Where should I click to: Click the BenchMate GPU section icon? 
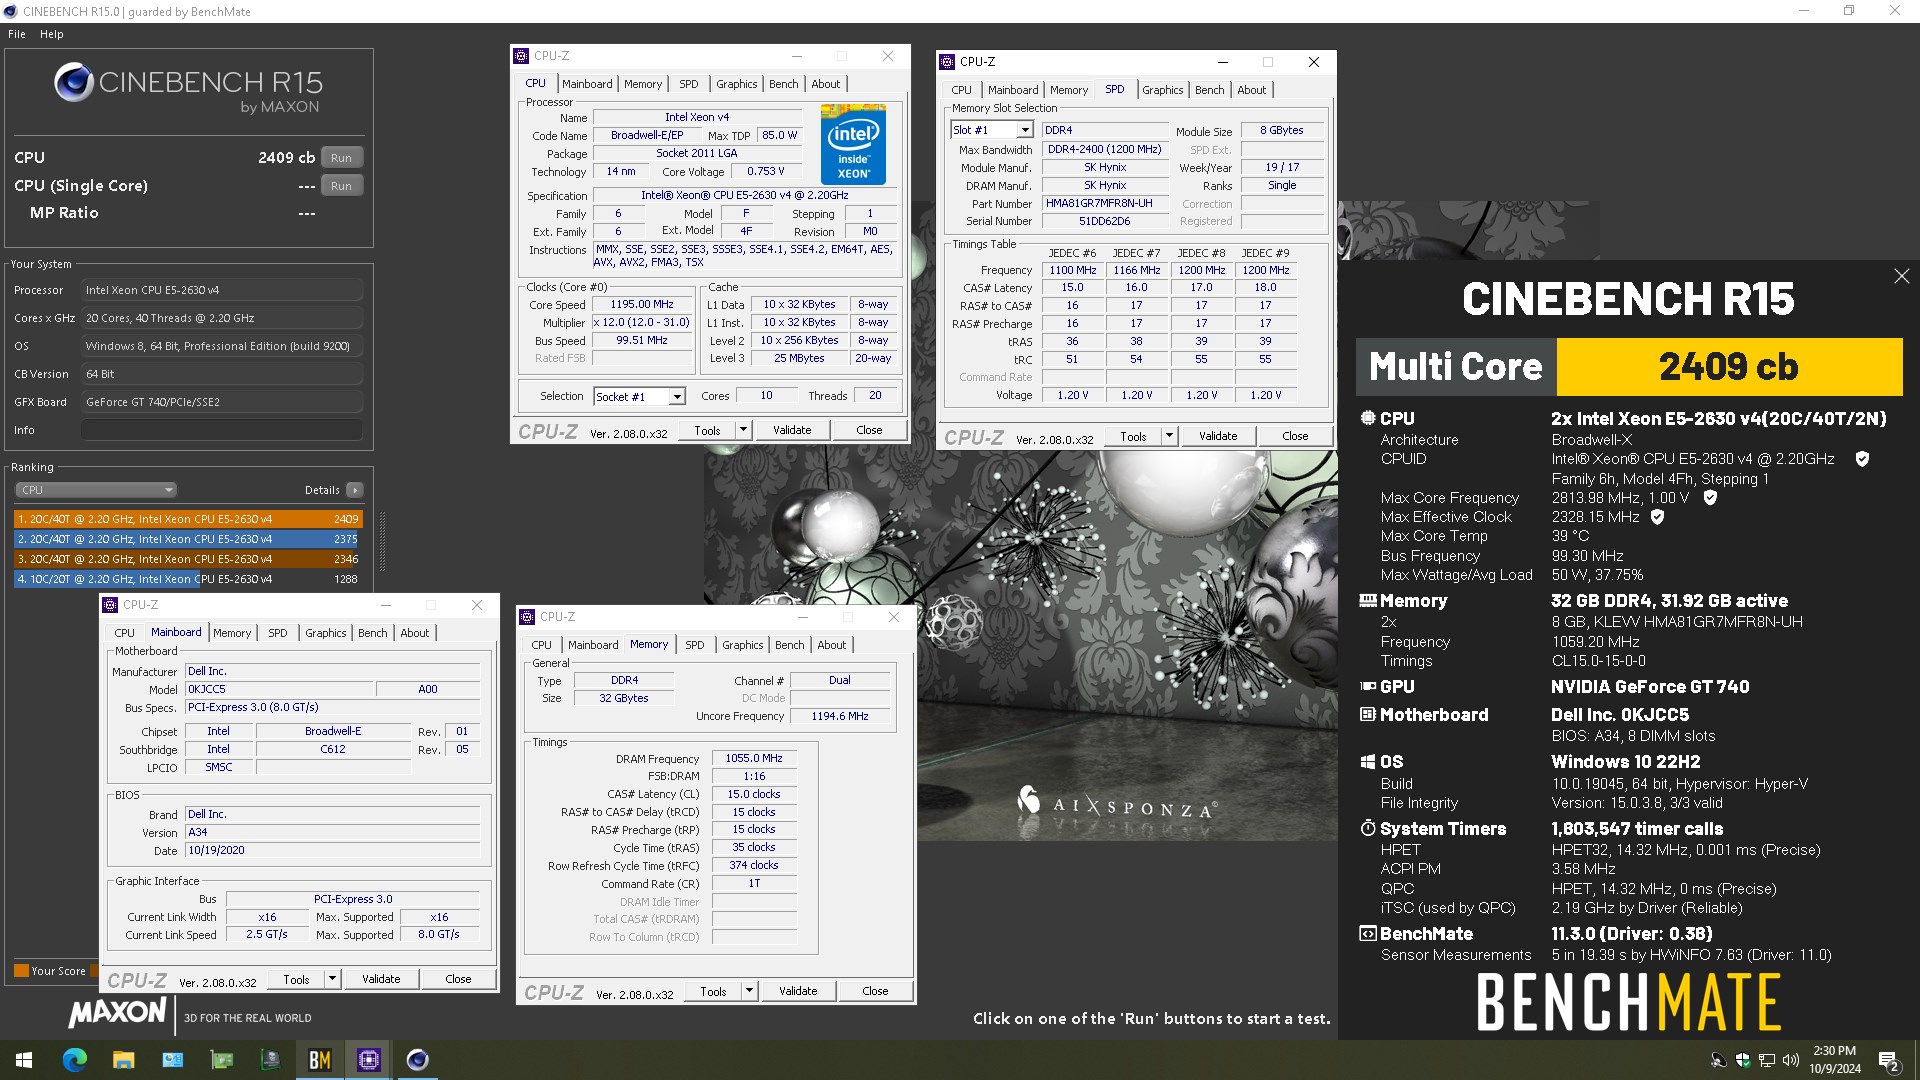pyautogui.click(x=1368, y=686)
